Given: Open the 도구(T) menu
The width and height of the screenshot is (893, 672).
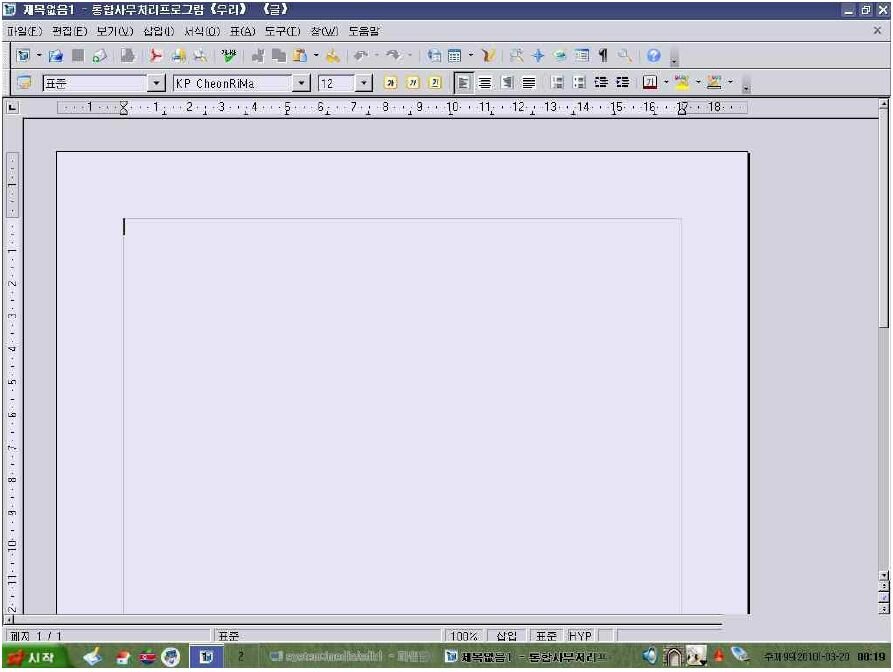Looking at the screenshot, I should click(282, 31).
